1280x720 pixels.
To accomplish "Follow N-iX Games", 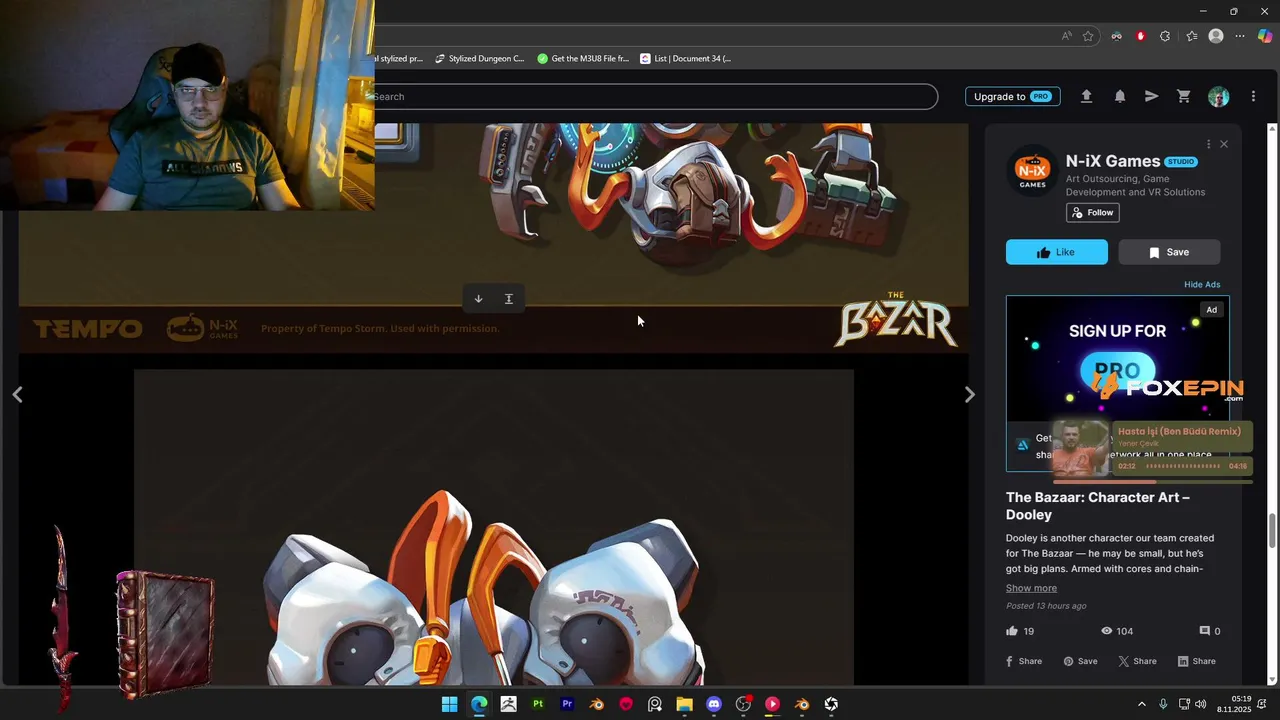I will (x=1092, y=212).
